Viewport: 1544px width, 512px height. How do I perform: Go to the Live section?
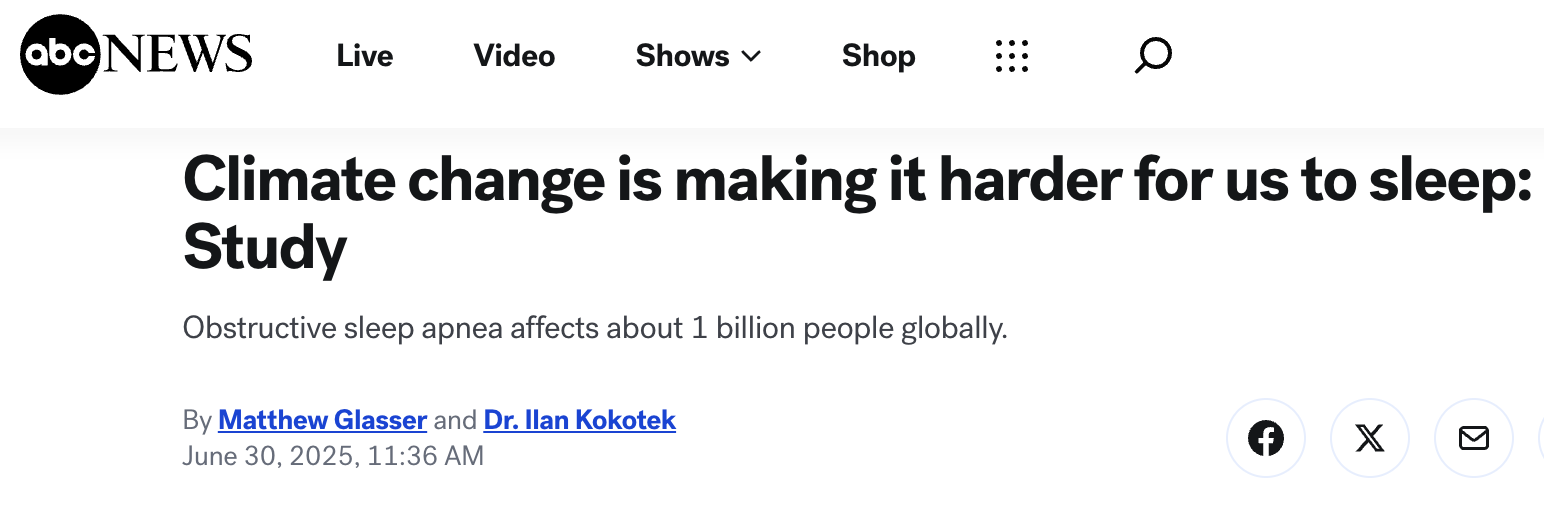click(x=365, y=56)
